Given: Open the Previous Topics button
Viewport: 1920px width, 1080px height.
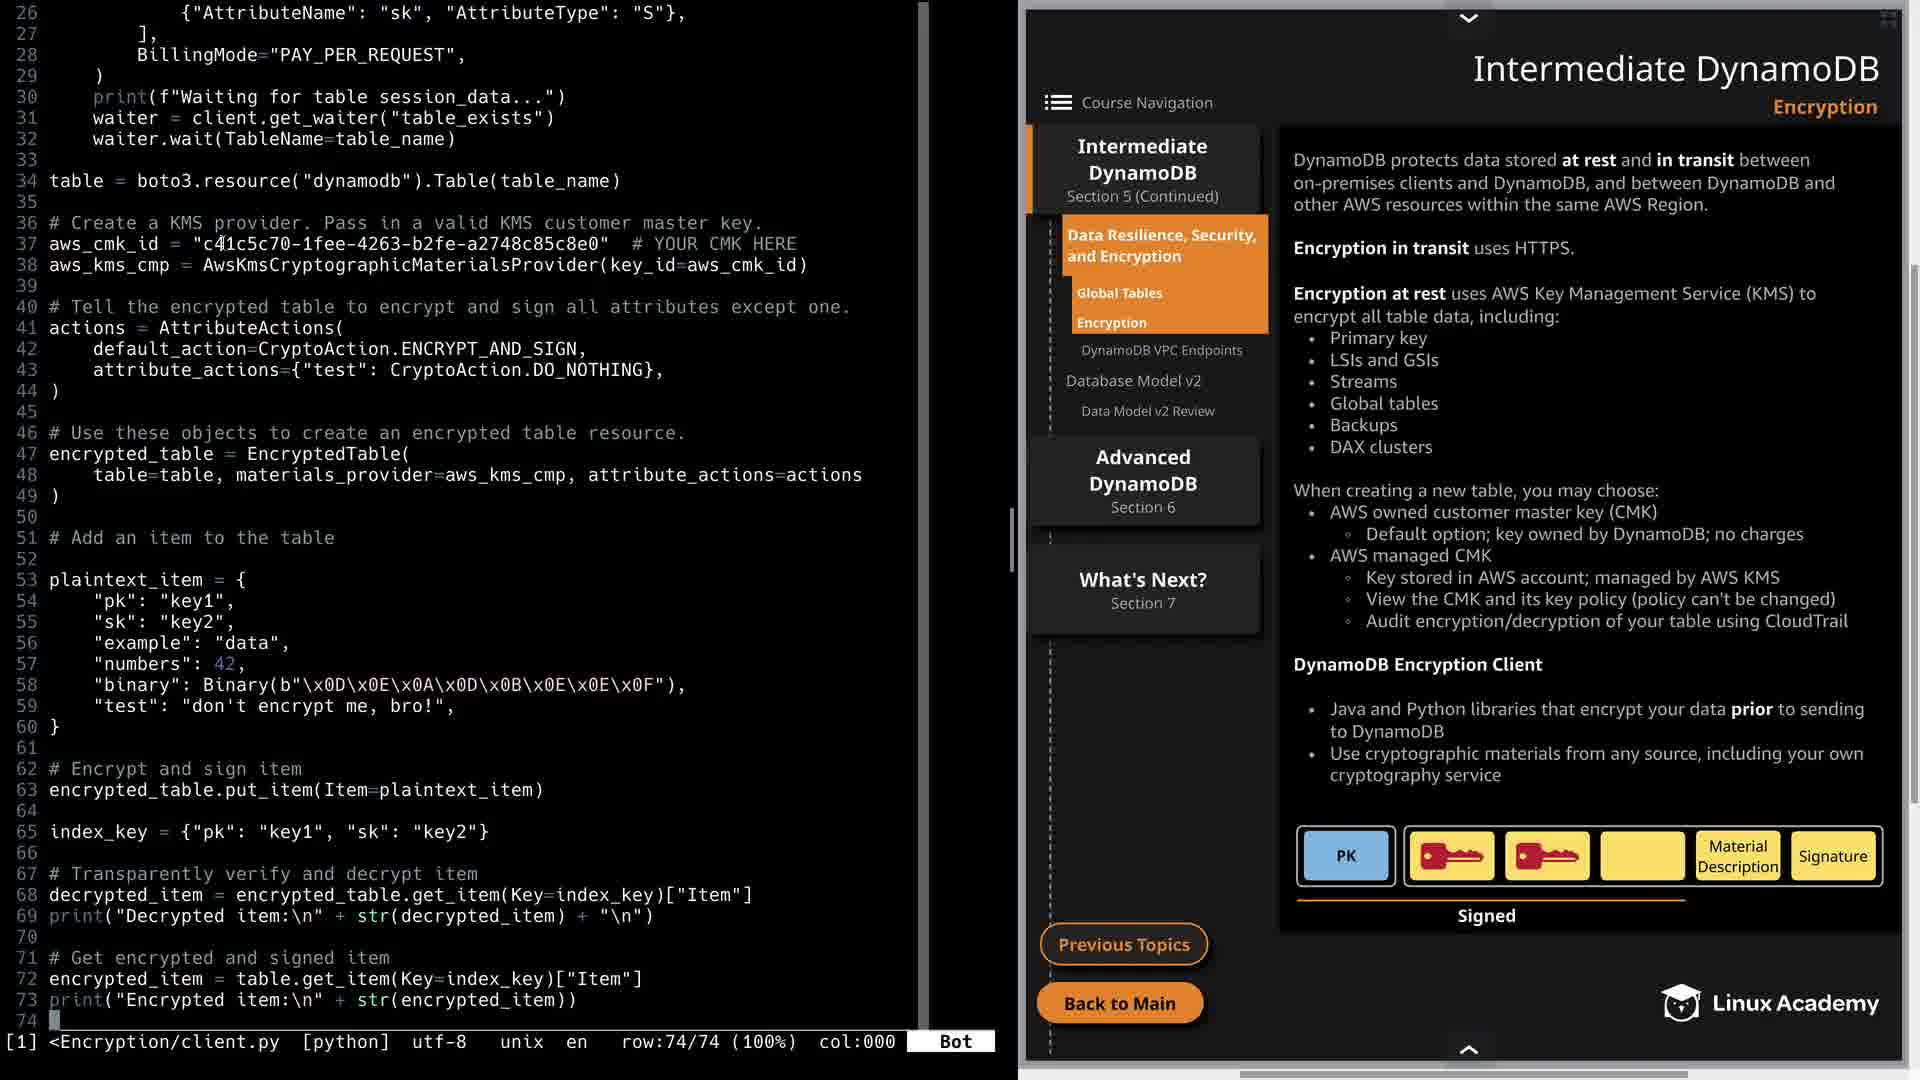Looking at the screenshot, I should click(x=1123, y=945).
